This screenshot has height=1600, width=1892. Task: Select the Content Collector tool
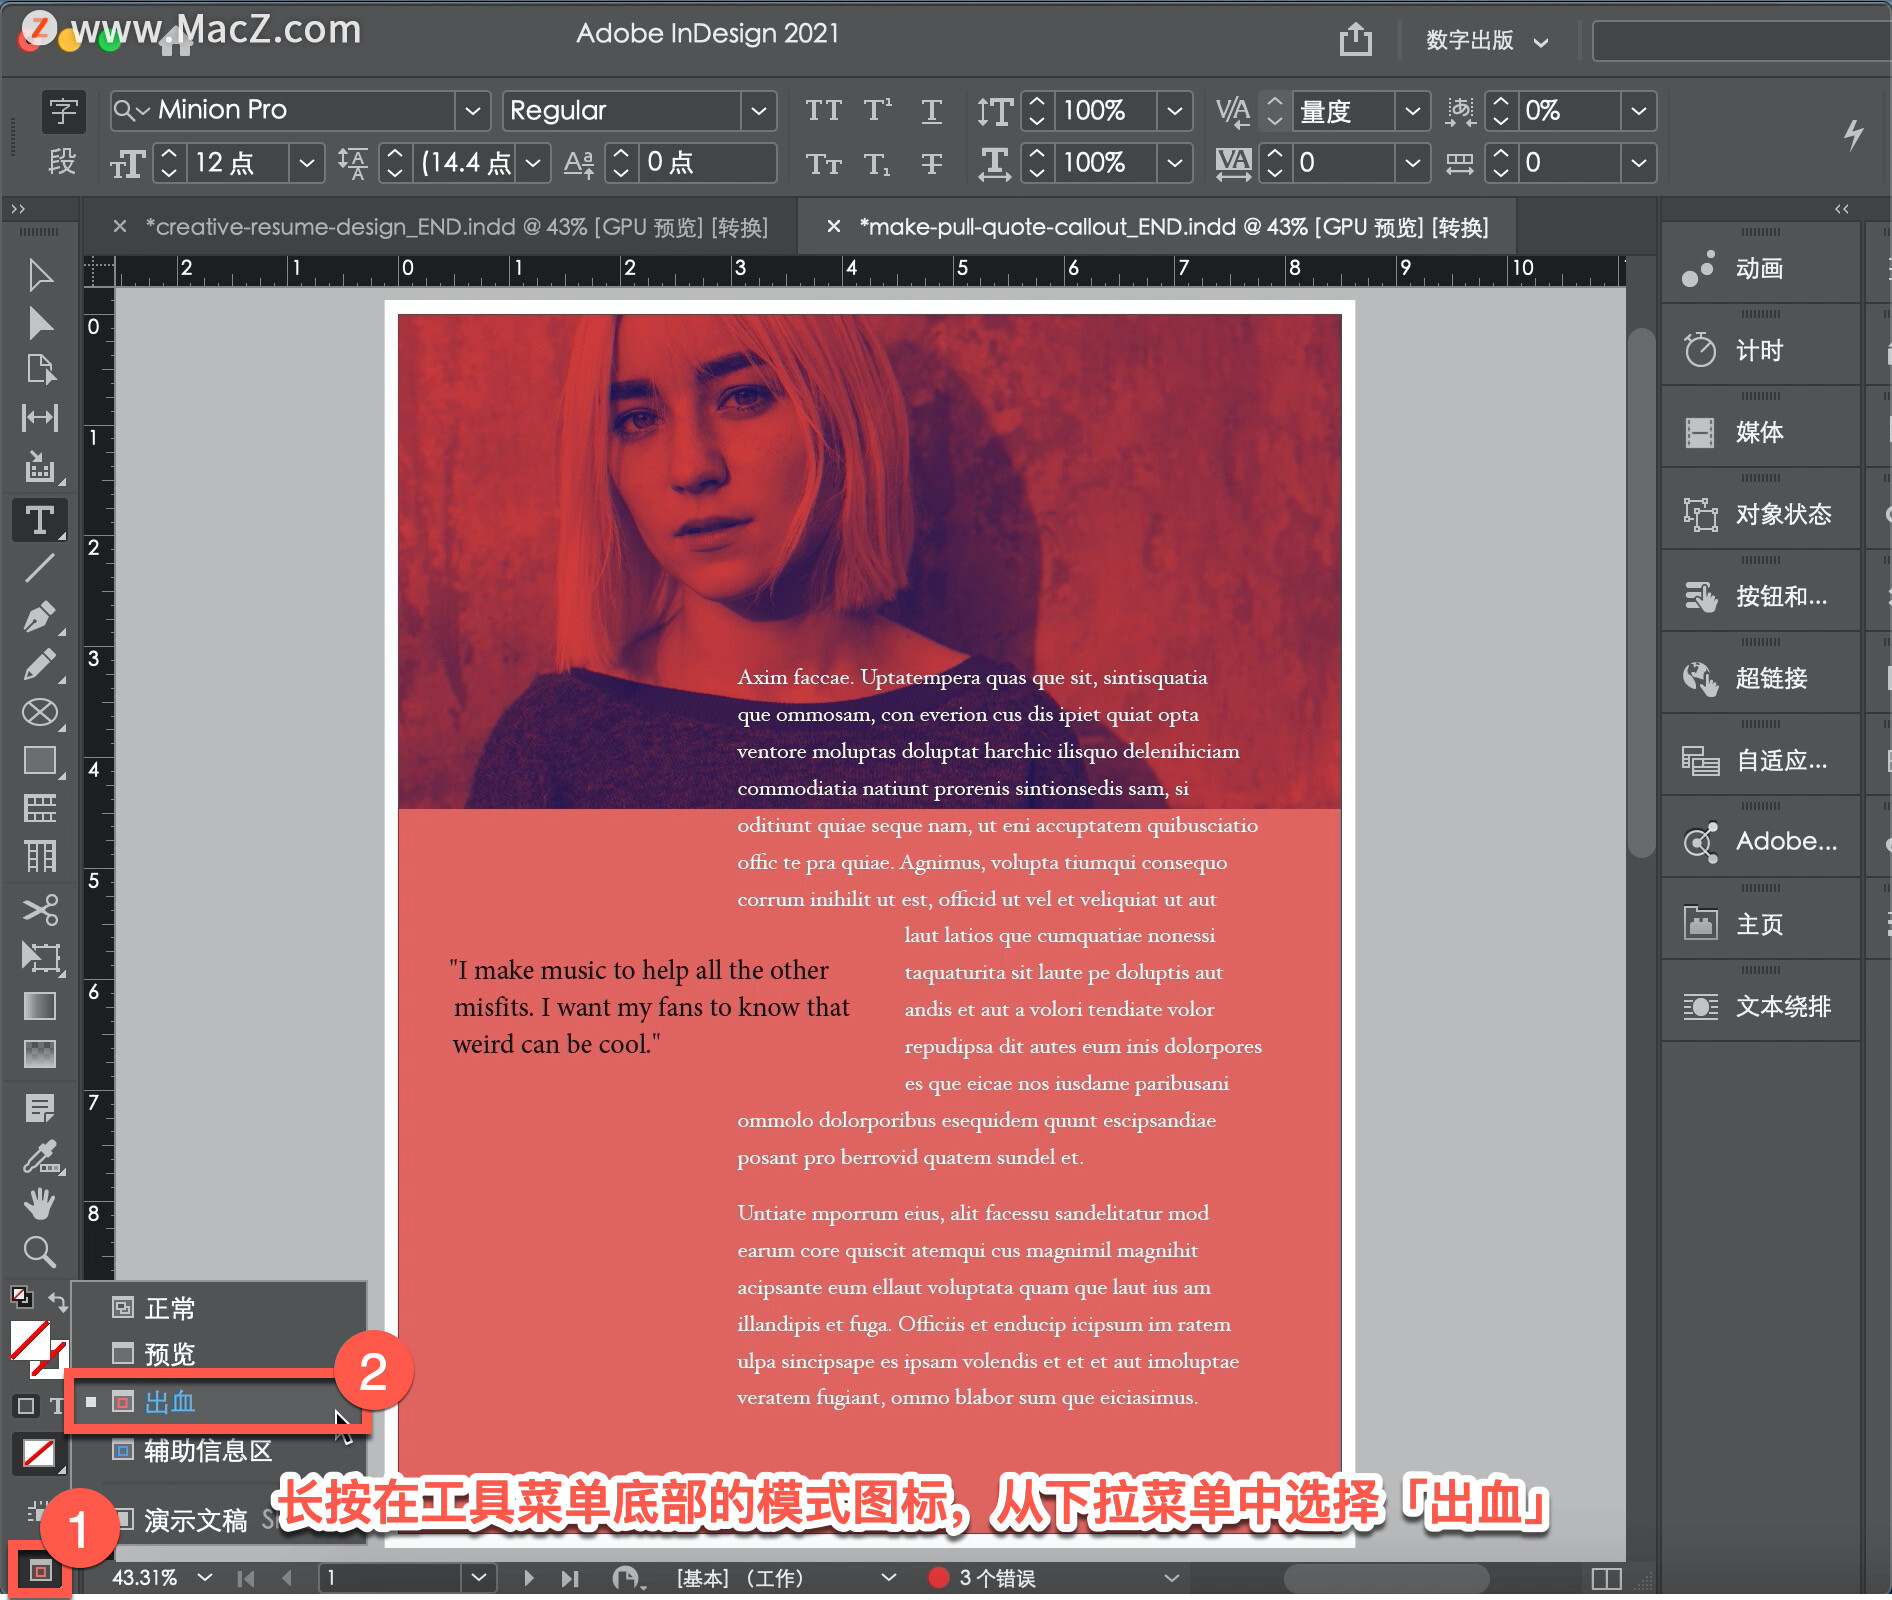40,466
